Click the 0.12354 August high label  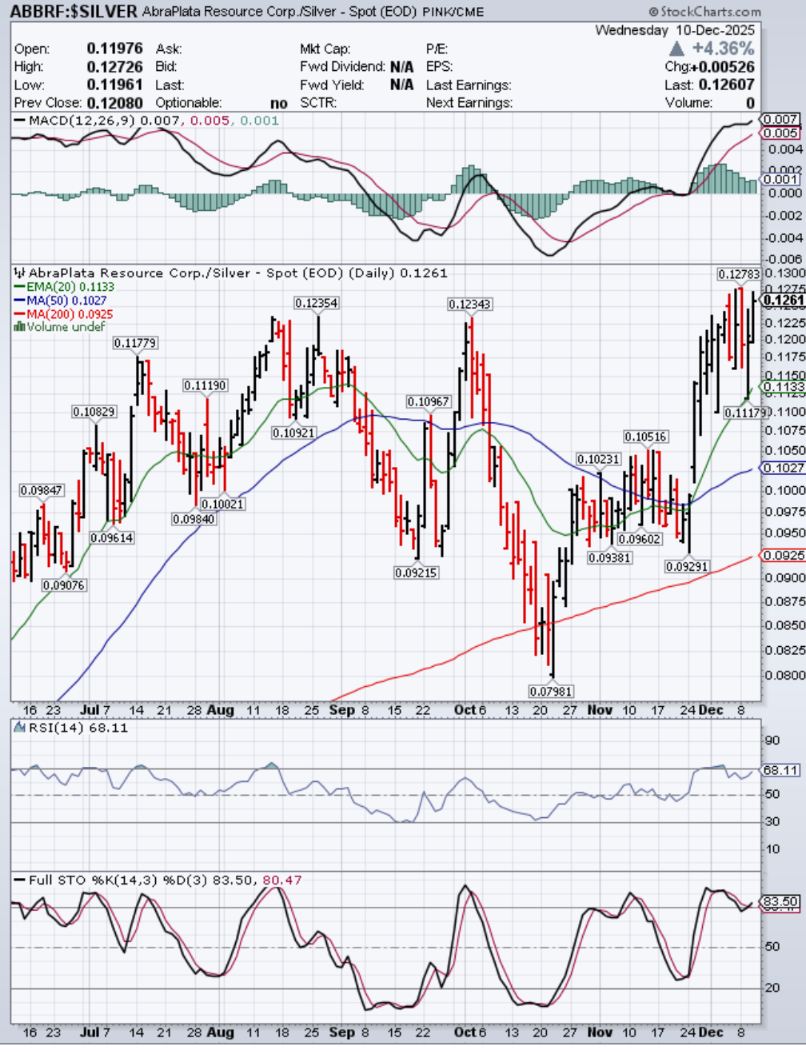(316, 303)
